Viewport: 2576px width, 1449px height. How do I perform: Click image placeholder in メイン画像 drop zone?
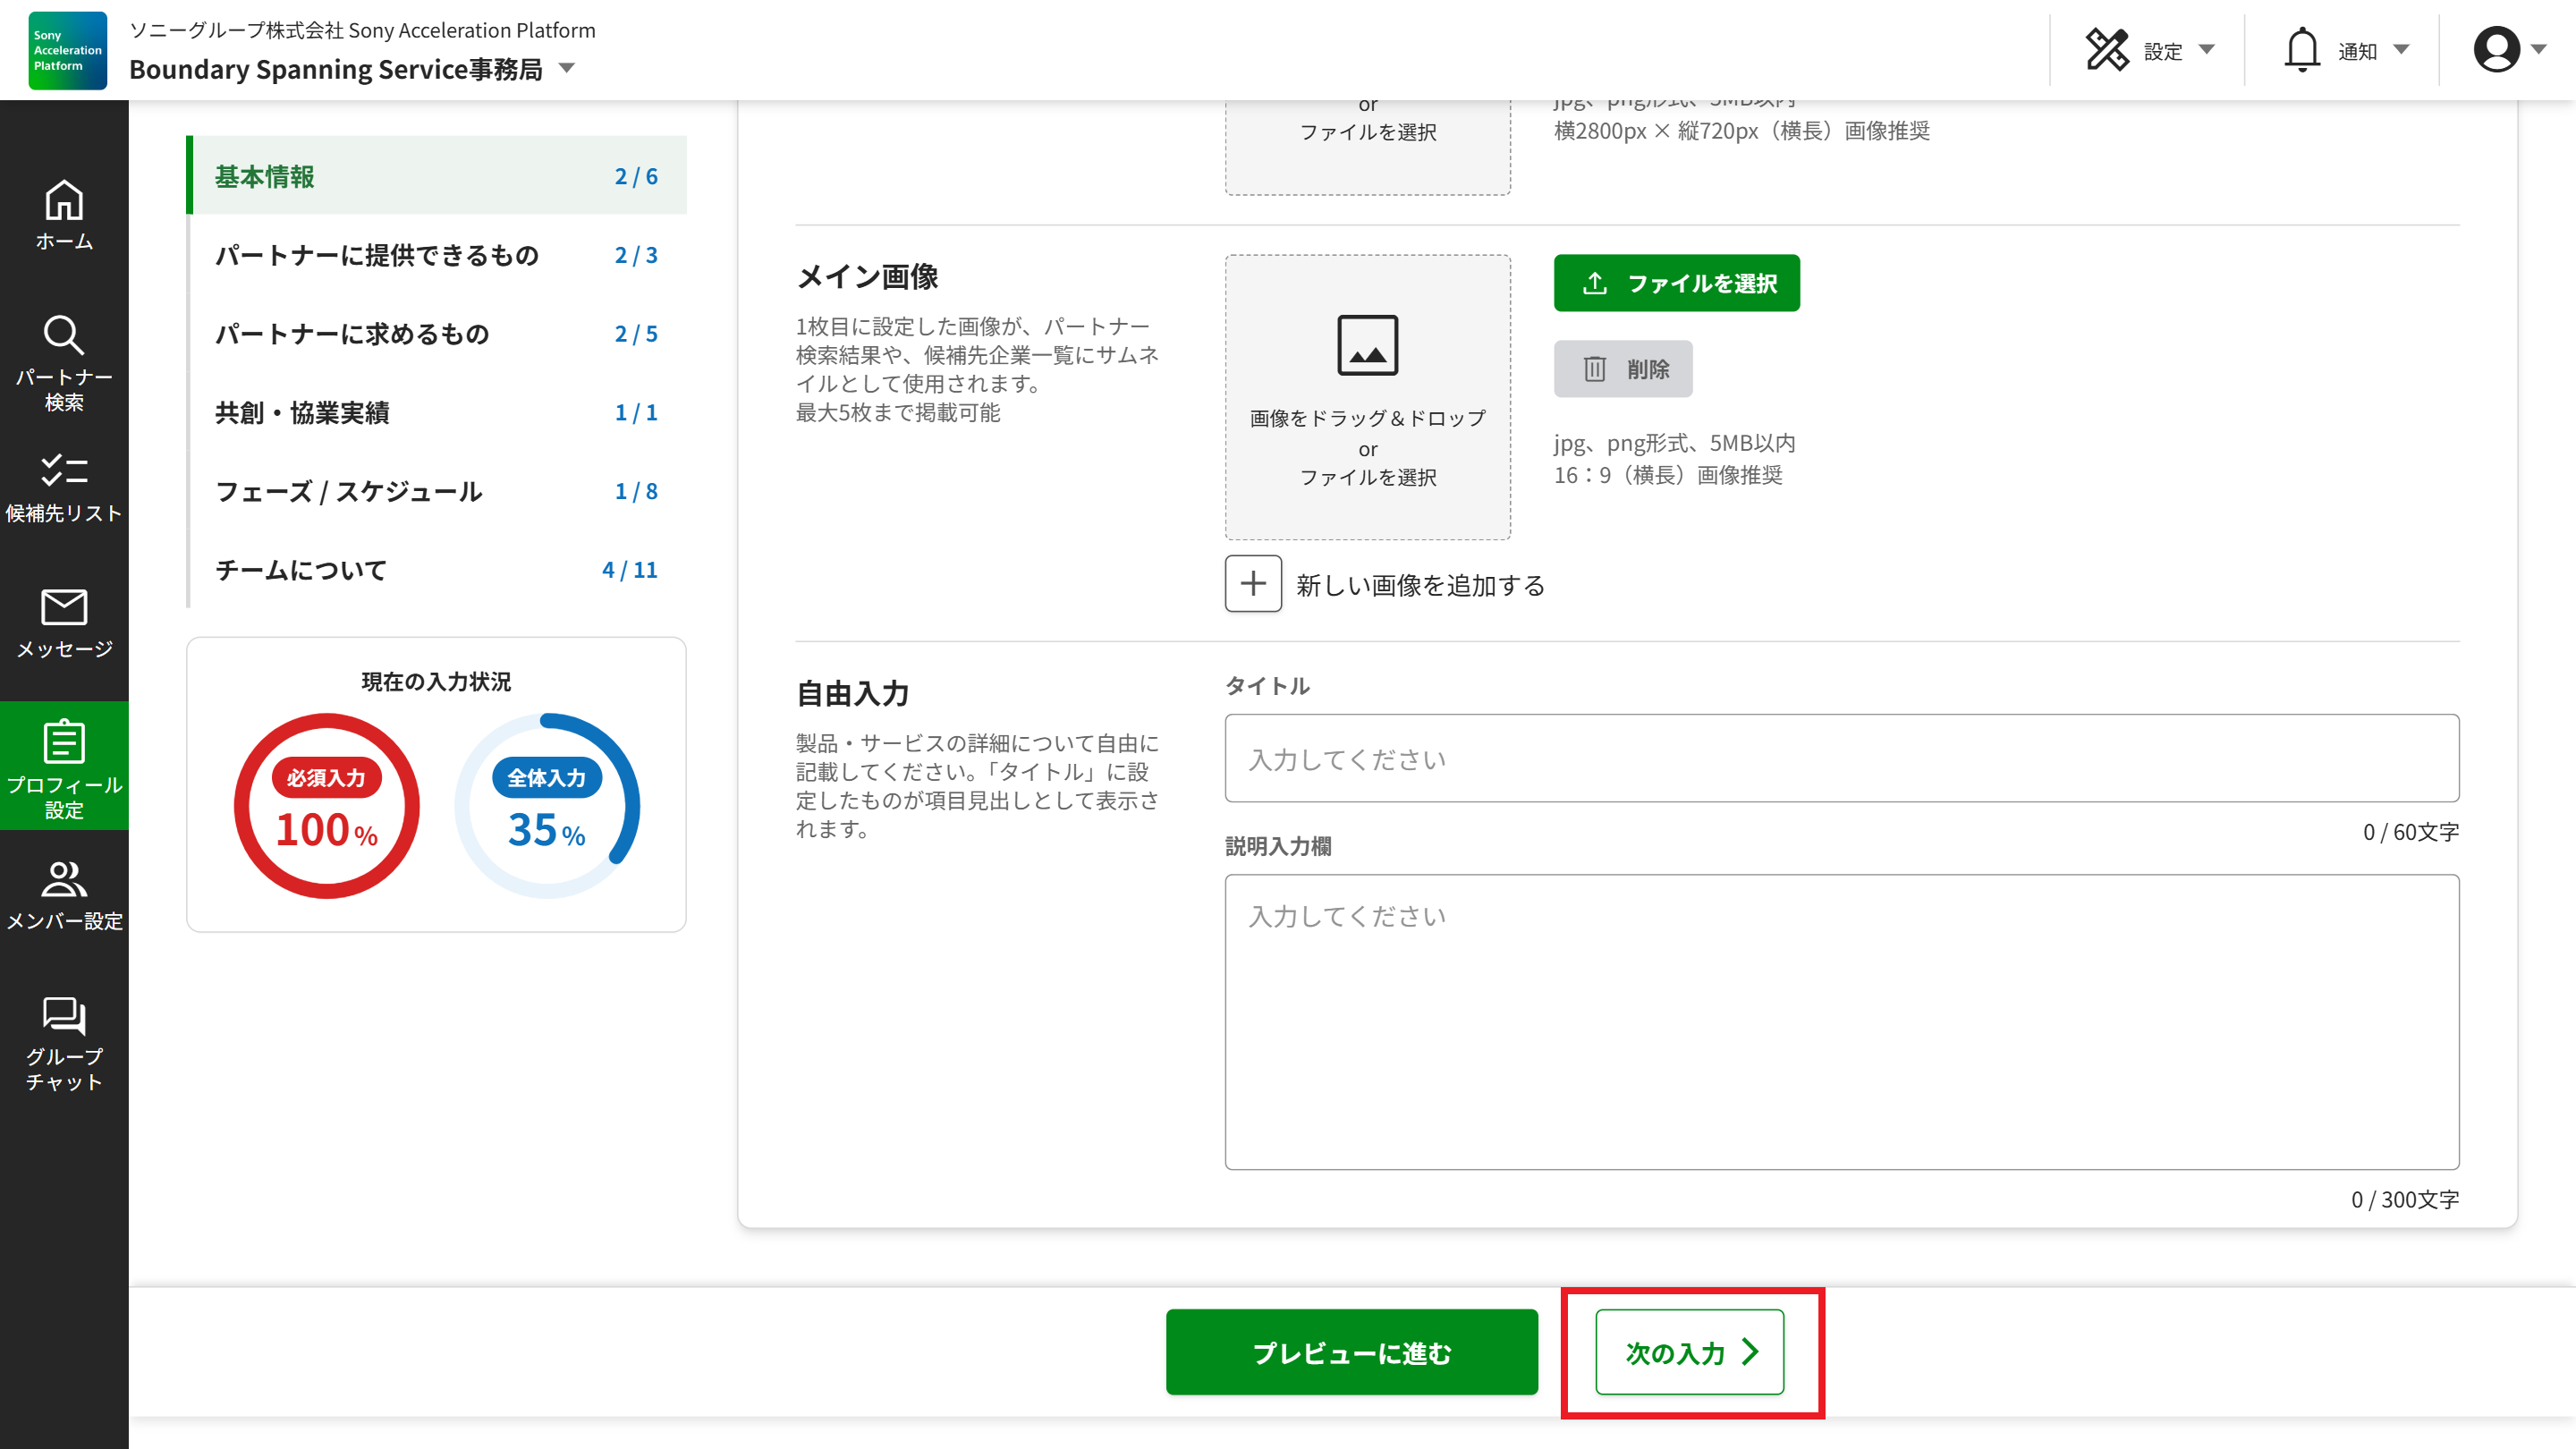point(1367,346)
